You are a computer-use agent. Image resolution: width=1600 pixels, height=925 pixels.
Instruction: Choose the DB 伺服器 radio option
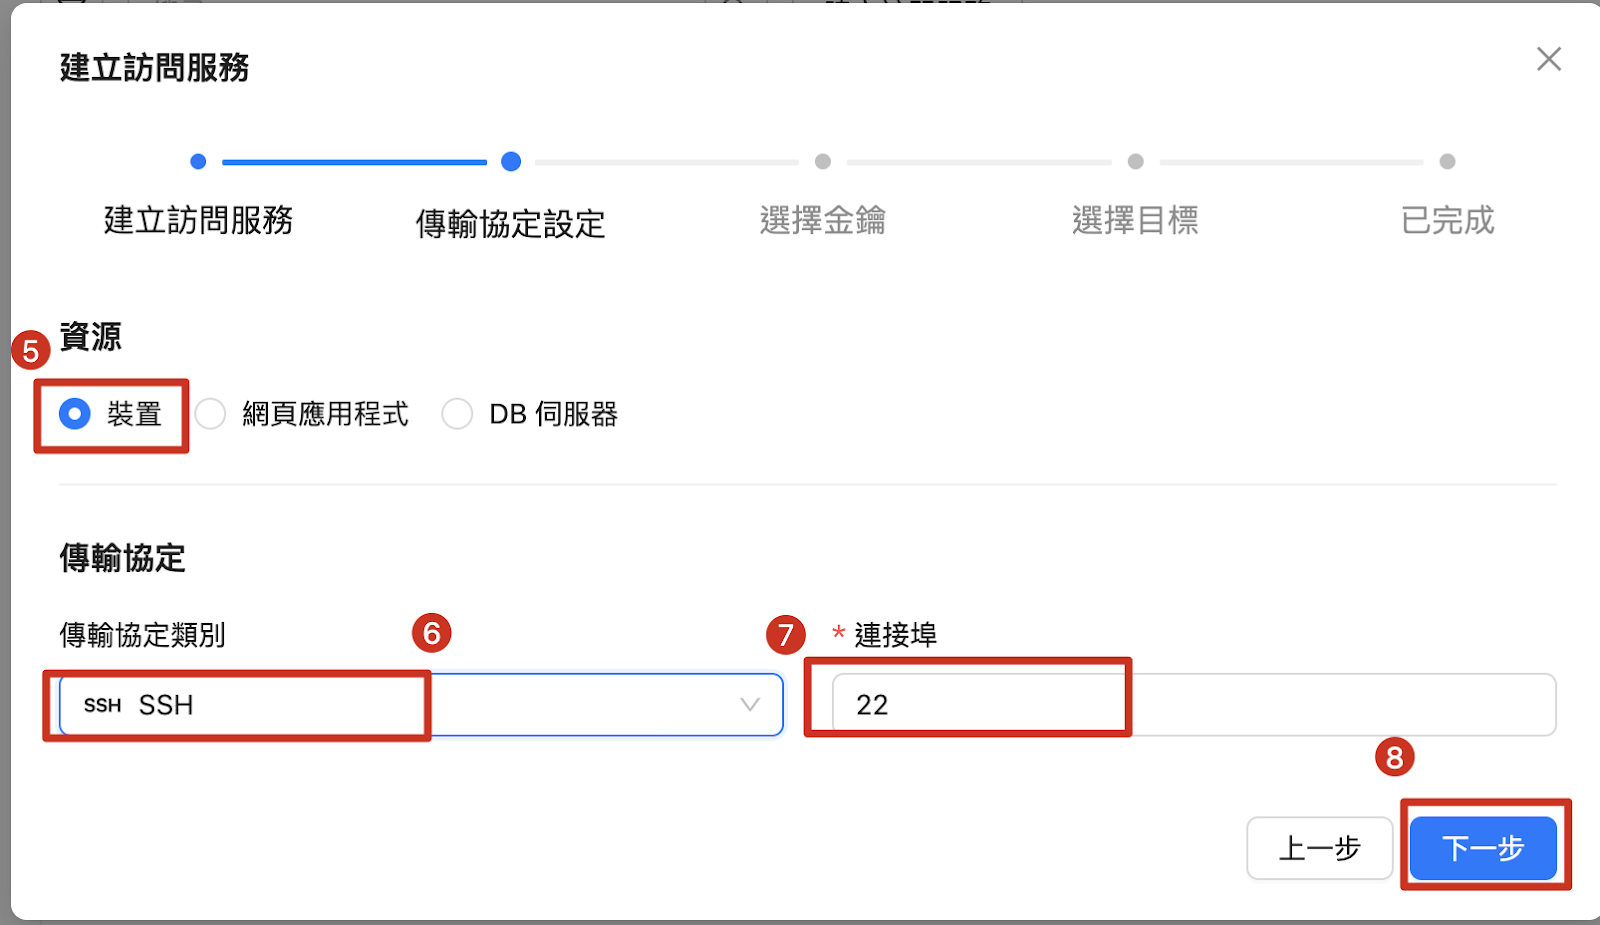[458, 414]
